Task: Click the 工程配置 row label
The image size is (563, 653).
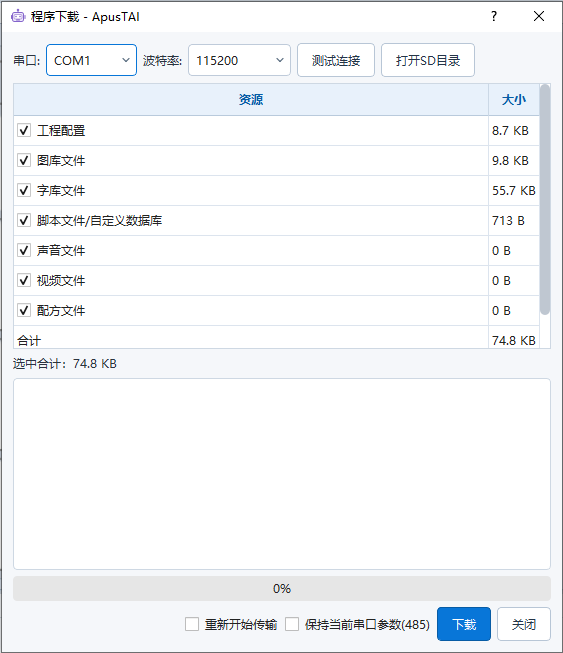Action: (x=61, y=131)
